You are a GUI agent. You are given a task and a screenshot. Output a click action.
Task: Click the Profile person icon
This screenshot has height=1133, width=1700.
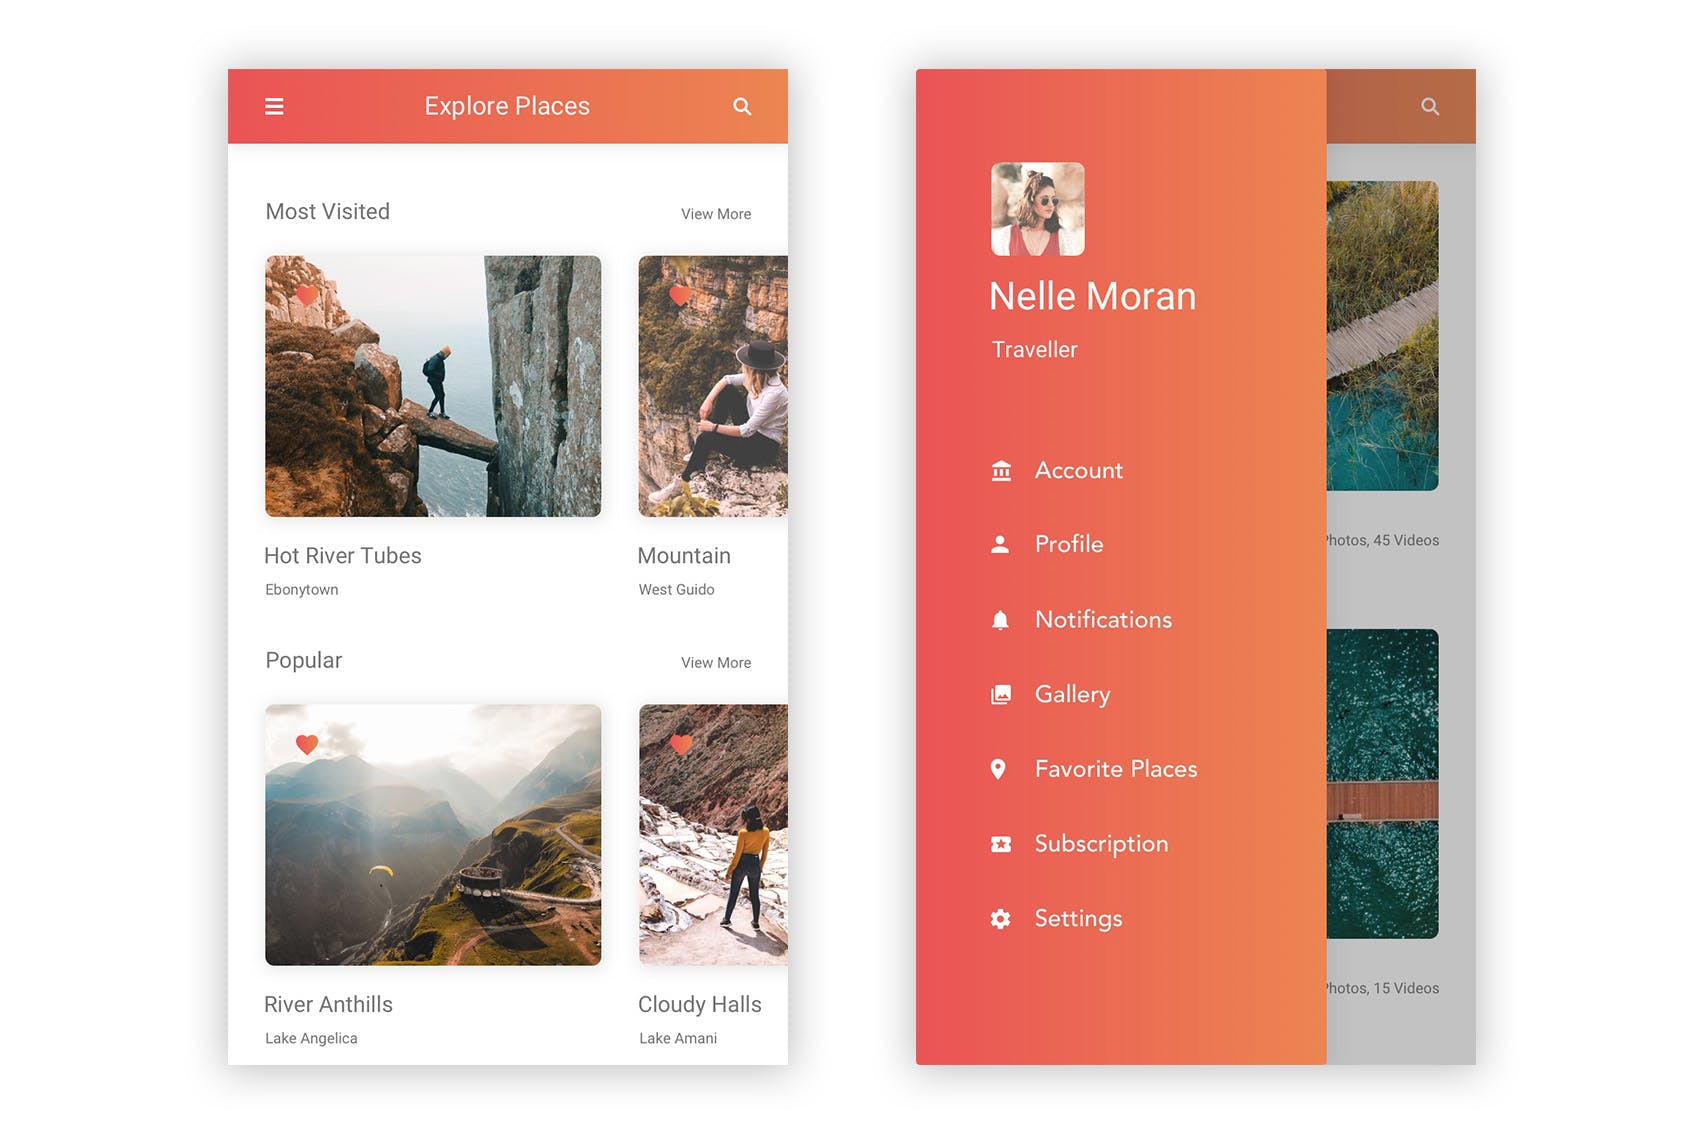[x=1000, y=544]
